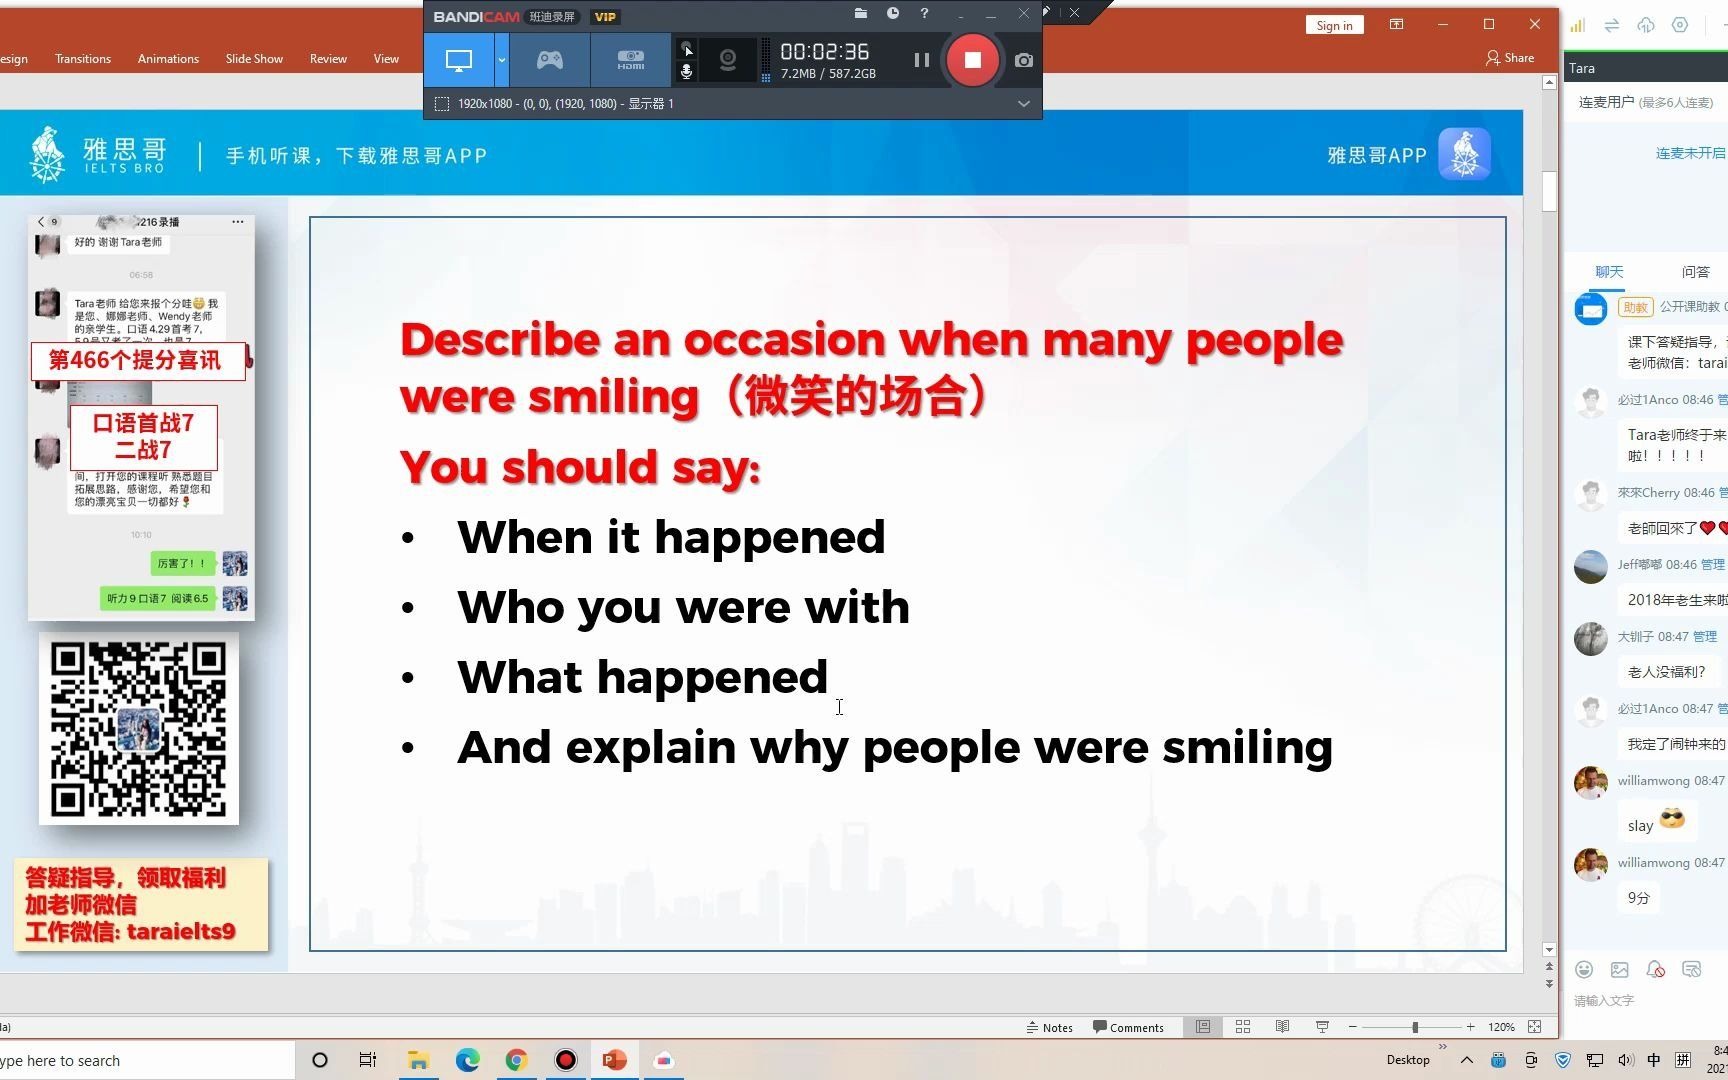Select Bandicam game recording mode
Screen dimensions: 1728x1080
point(550,60)
